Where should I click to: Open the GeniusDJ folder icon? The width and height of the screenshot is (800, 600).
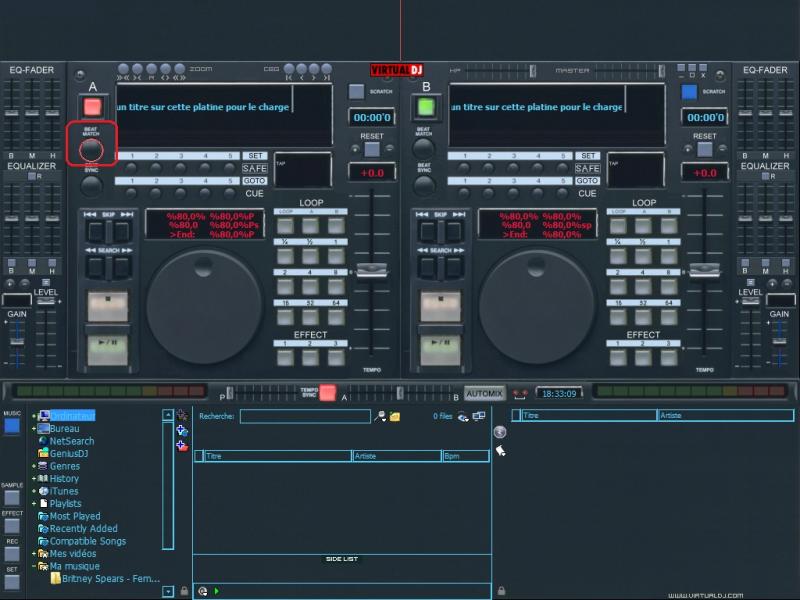[43, 453]
